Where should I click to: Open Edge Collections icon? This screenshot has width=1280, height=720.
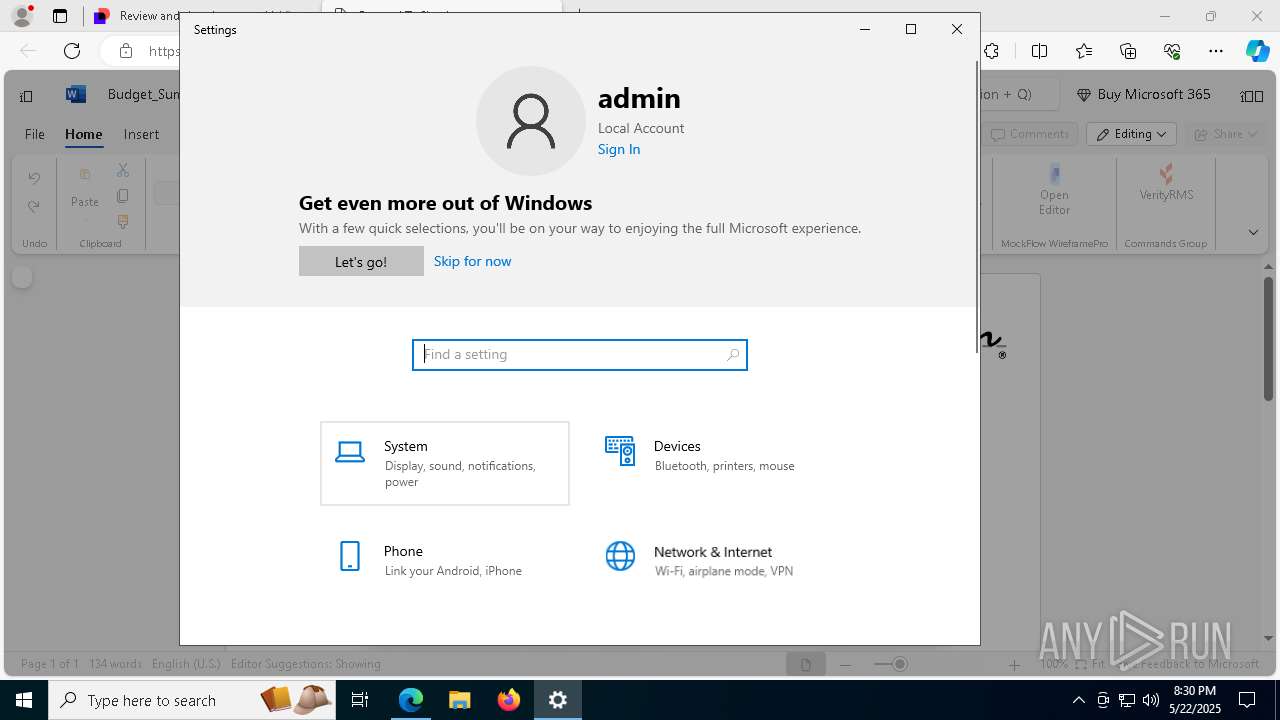click(x=1128, y=51)
